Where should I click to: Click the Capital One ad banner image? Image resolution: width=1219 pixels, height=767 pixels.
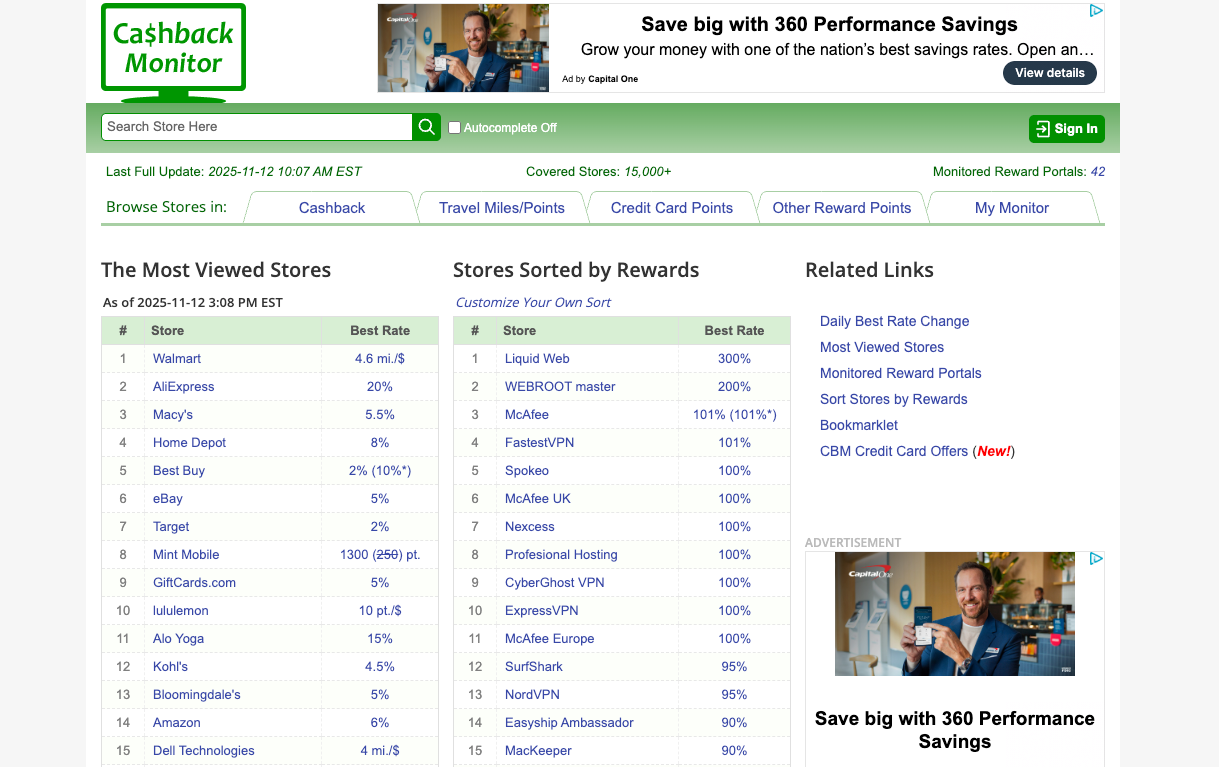(x=463, y=47)
